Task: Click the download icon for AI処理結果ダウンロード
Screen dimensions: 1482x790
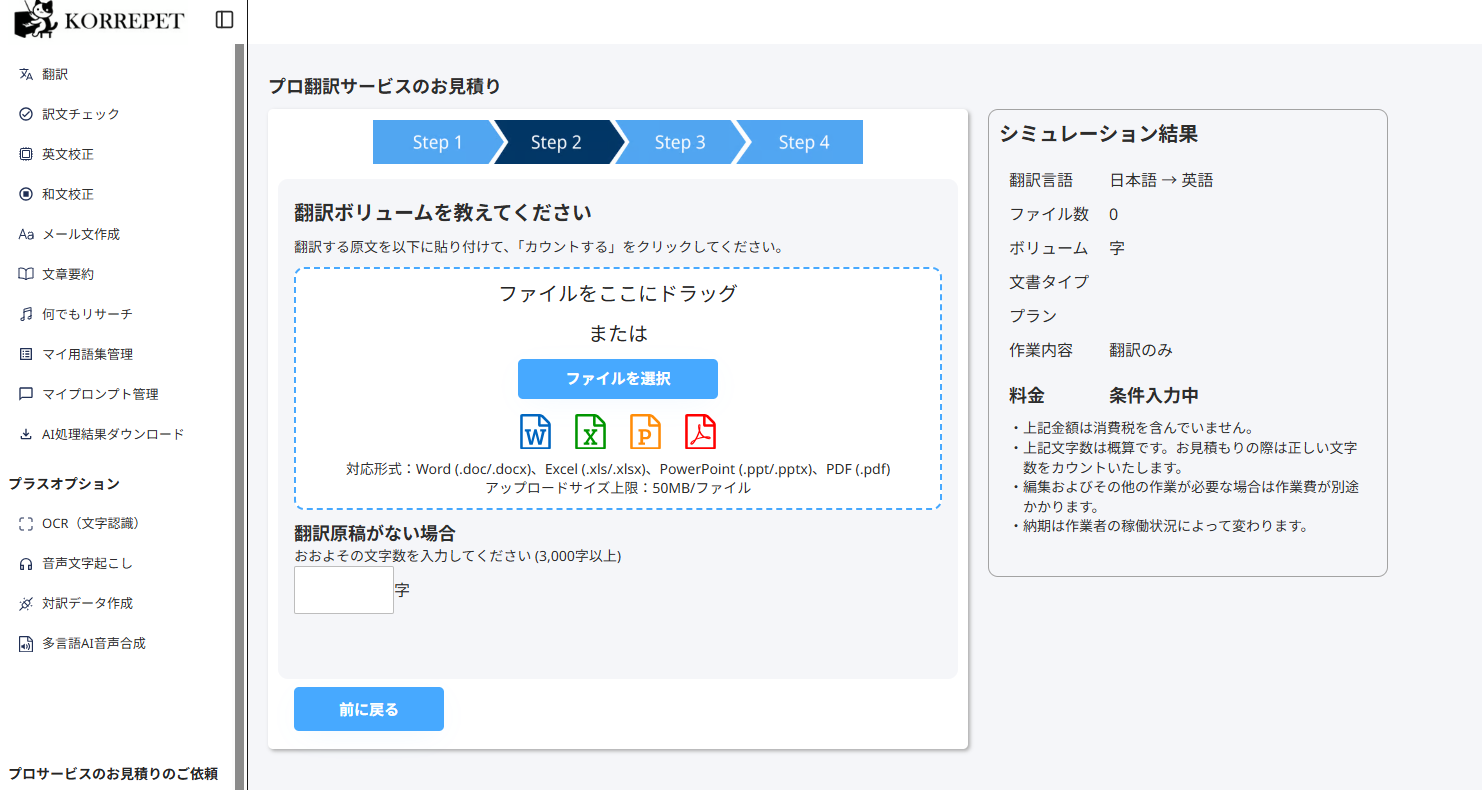Action: [26, 434]
